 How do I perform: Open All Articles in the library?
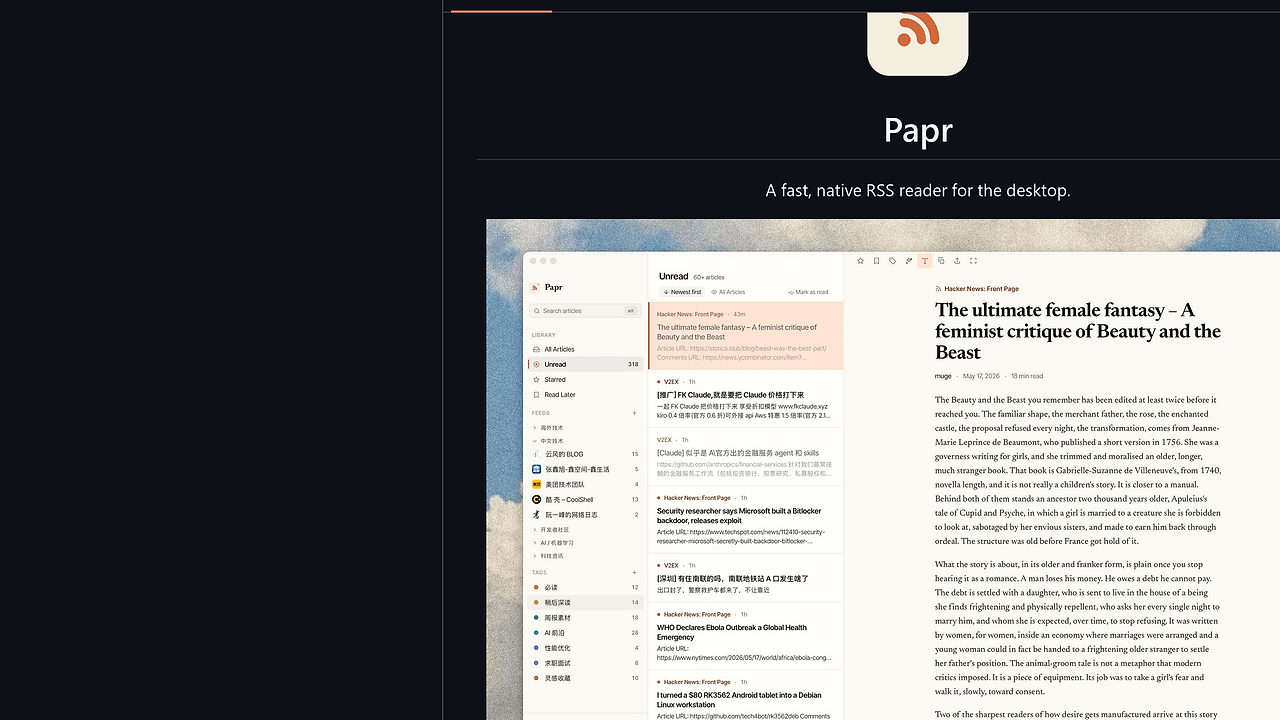tap(585, 349)
